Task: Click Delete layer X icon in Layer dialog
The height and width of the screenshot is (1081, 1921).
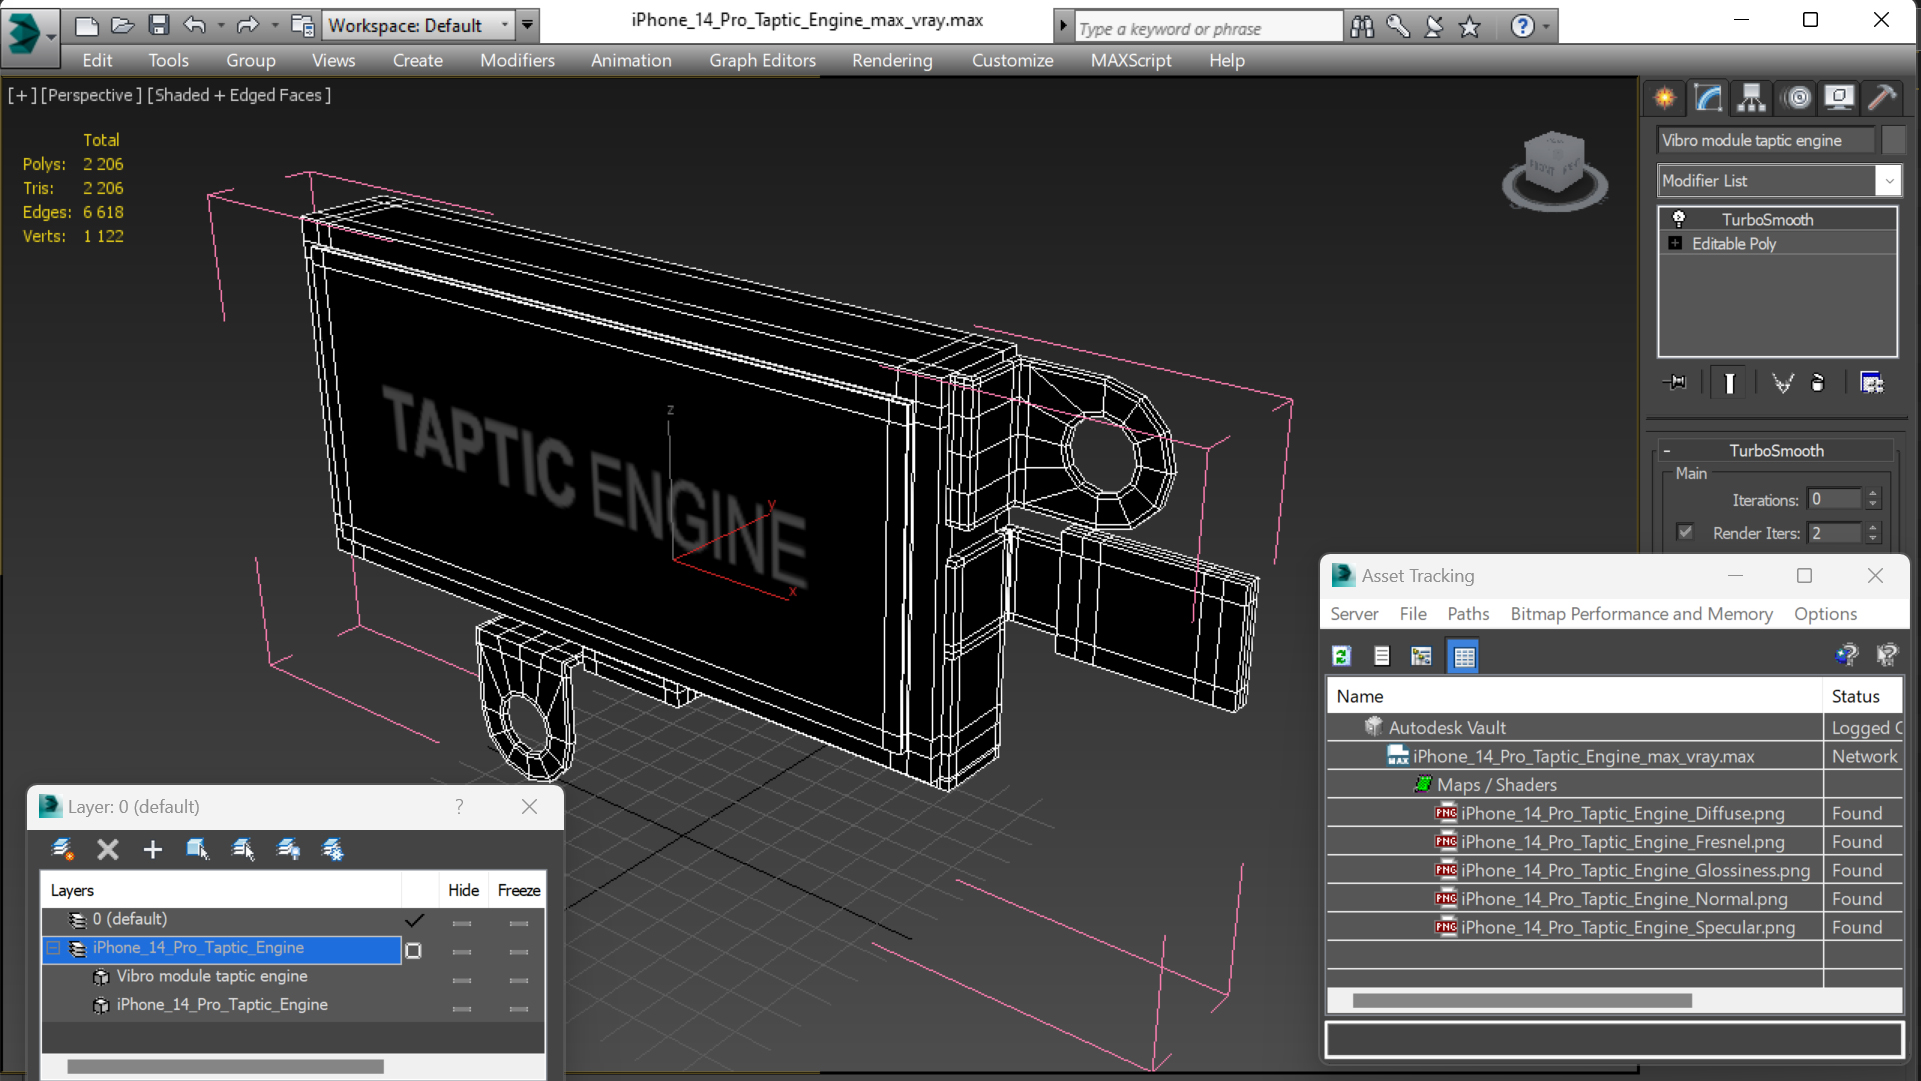Action: click(x=108, y=850)
